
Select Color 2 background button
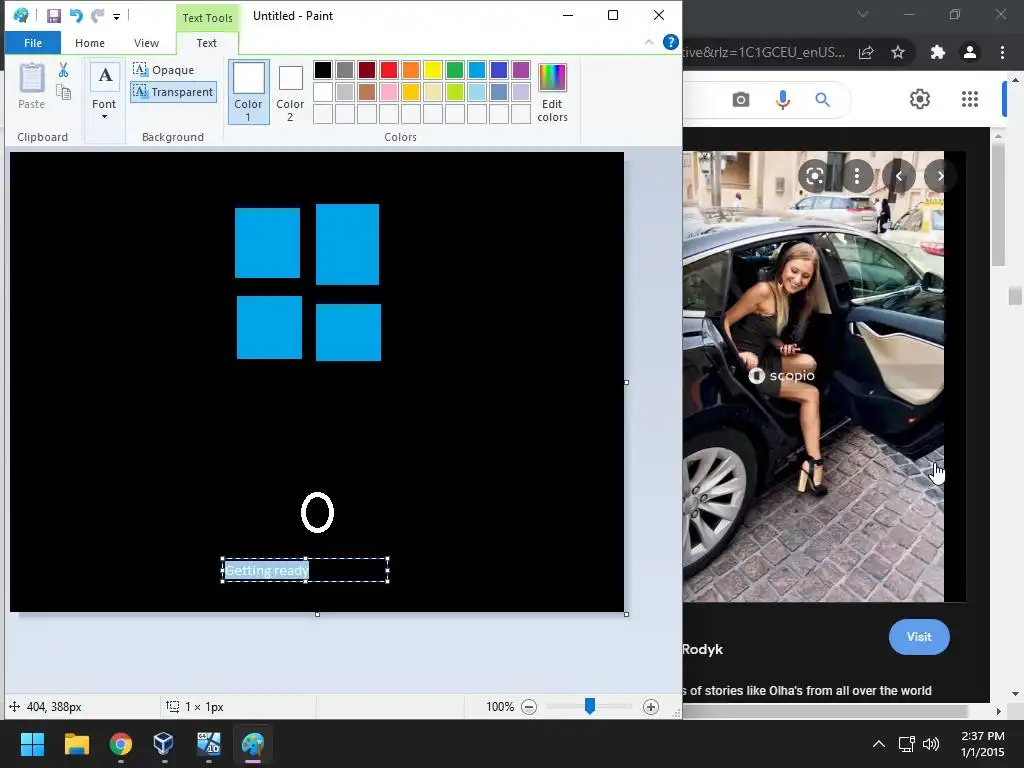(x=290, y=93)
